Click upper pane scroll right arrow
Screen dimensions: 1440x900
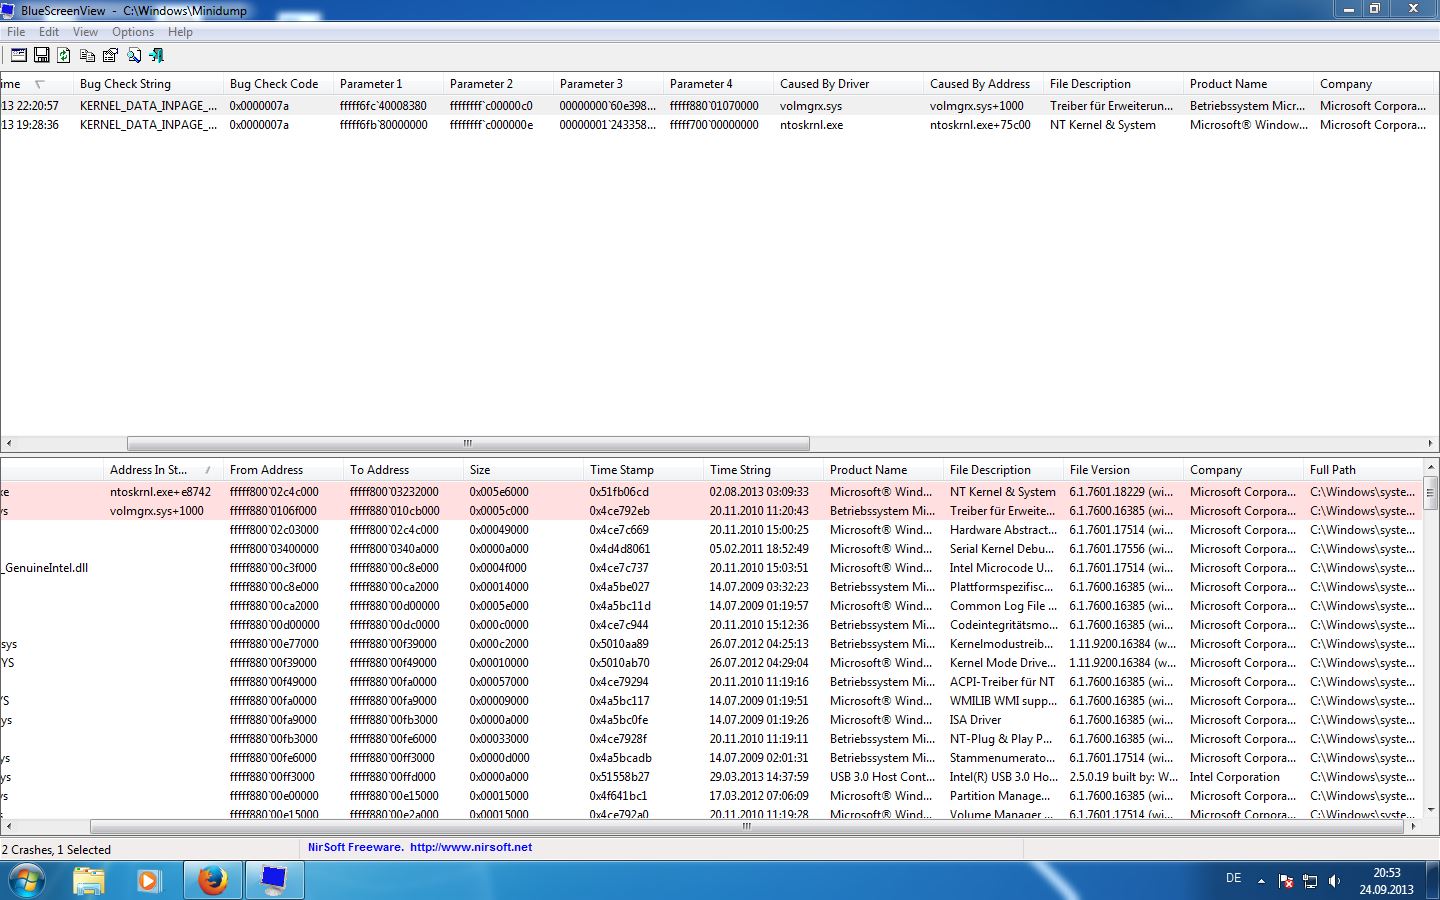[x=1431, y=443]
